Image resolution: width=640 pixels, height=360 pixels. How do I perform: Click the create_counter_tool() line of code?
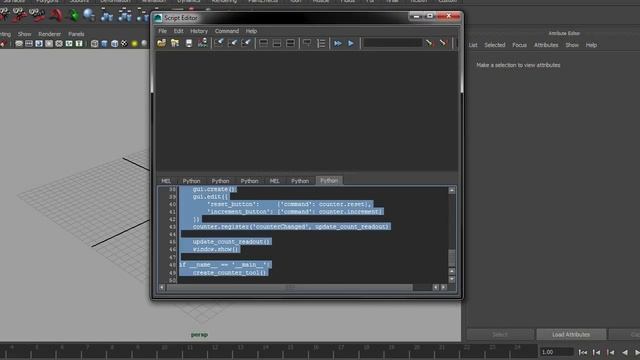click(x=229, y=273)
